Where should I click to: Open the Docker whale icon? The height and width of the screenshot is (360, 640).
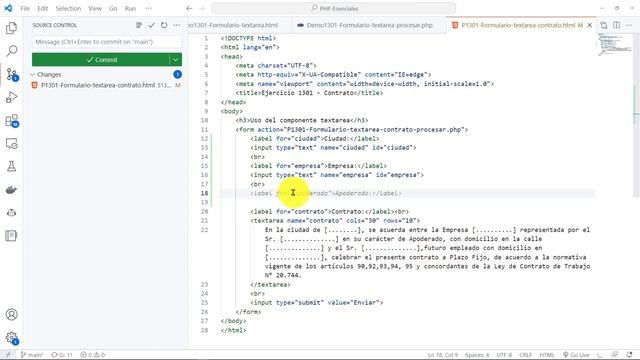(x=11, y=189)
